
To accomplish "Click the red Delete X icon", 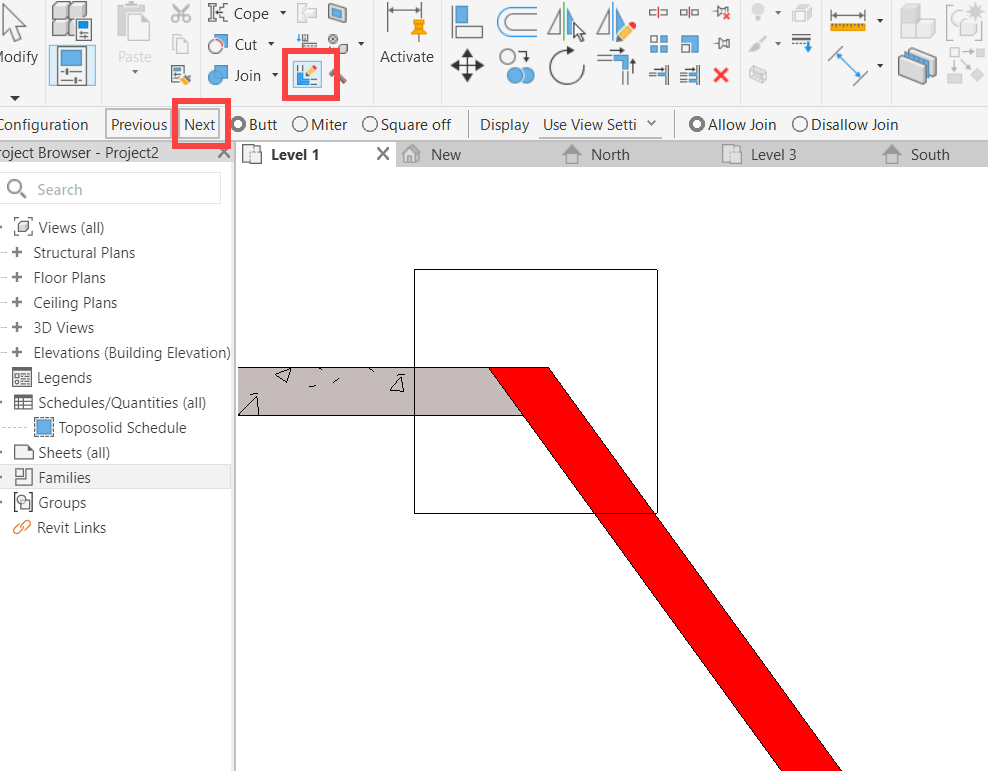I will (x=721, y=76).
